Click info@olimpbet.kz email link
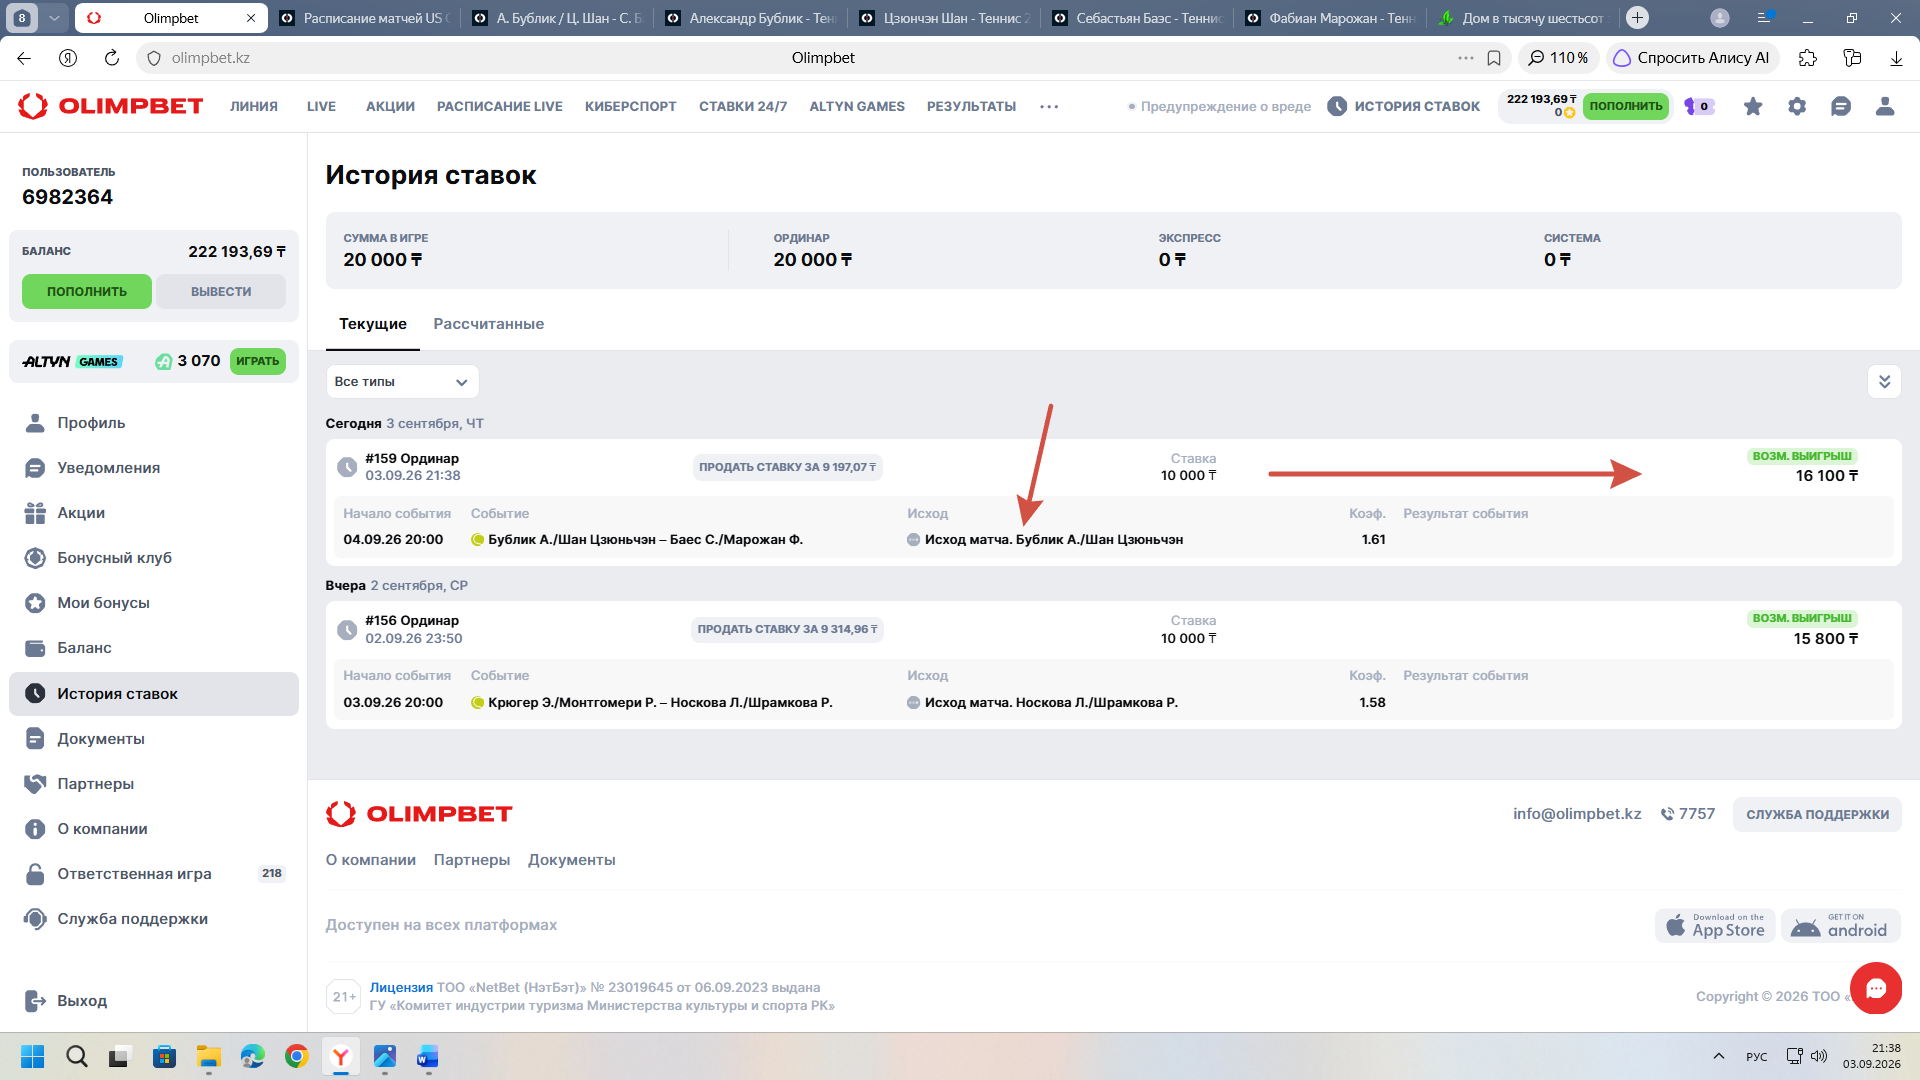 tap(1577, 814)
